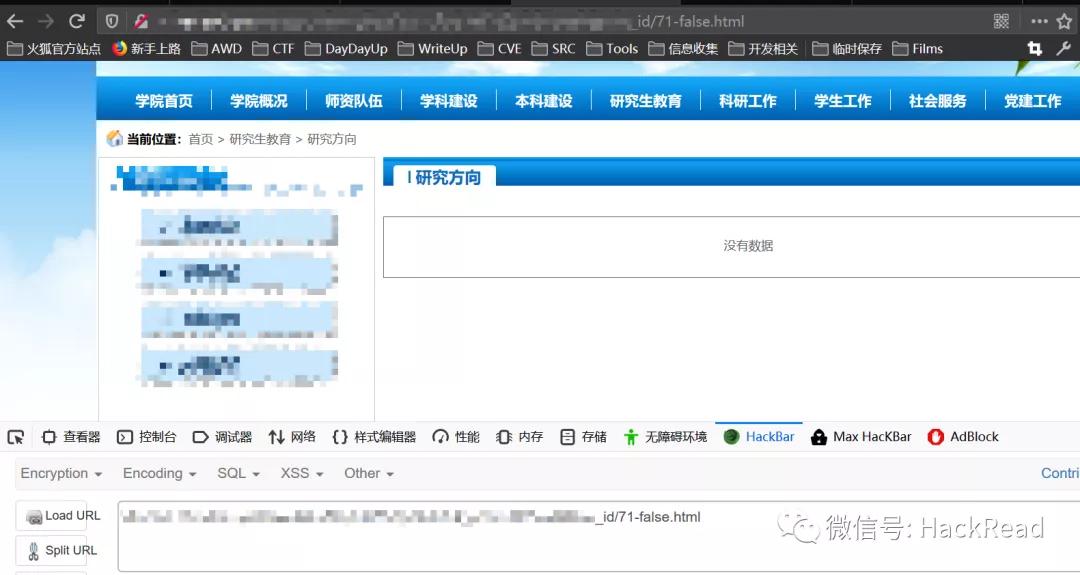Image resolution: width=1080 pixels, height=575 pixels.
Task: Bookmark this page with the star icon
Action: point(1064,21)
